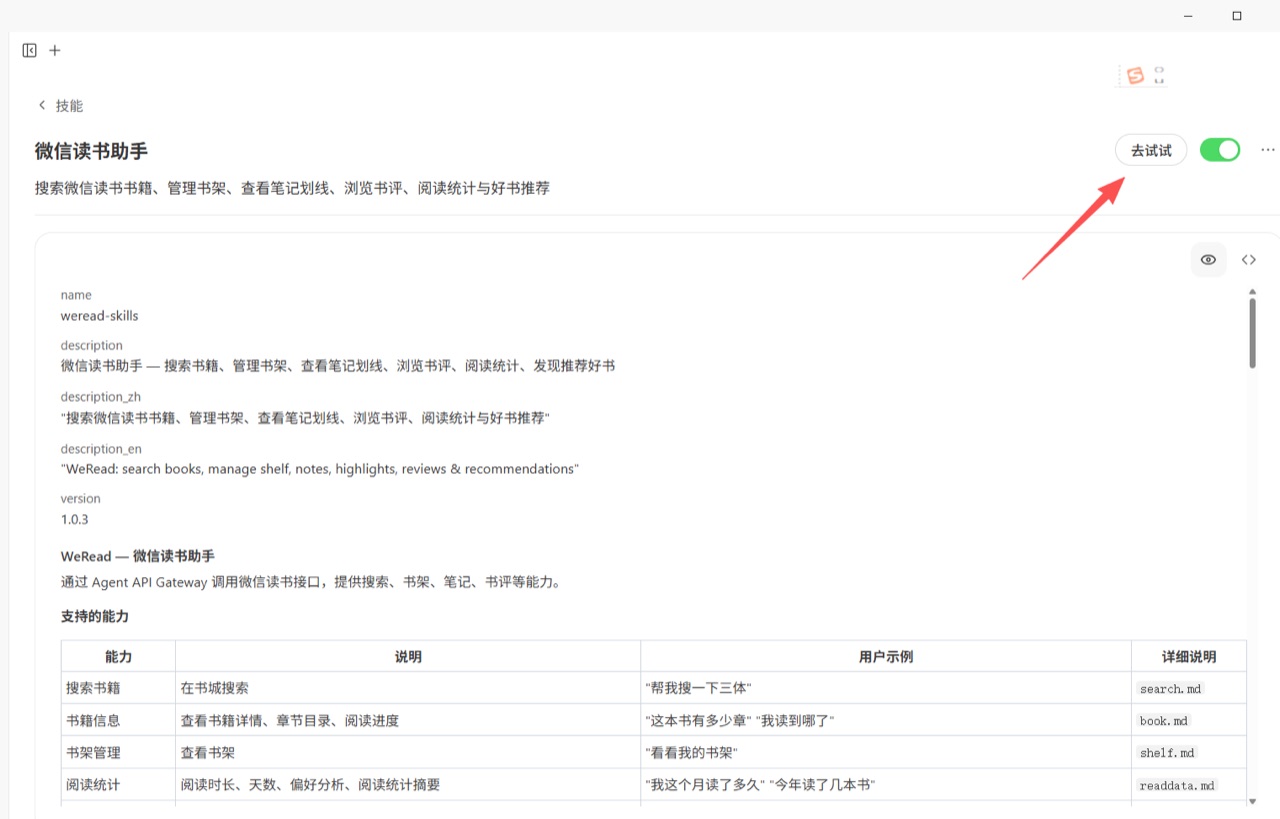Click the version number 1.0.3

tap(75, 519)
